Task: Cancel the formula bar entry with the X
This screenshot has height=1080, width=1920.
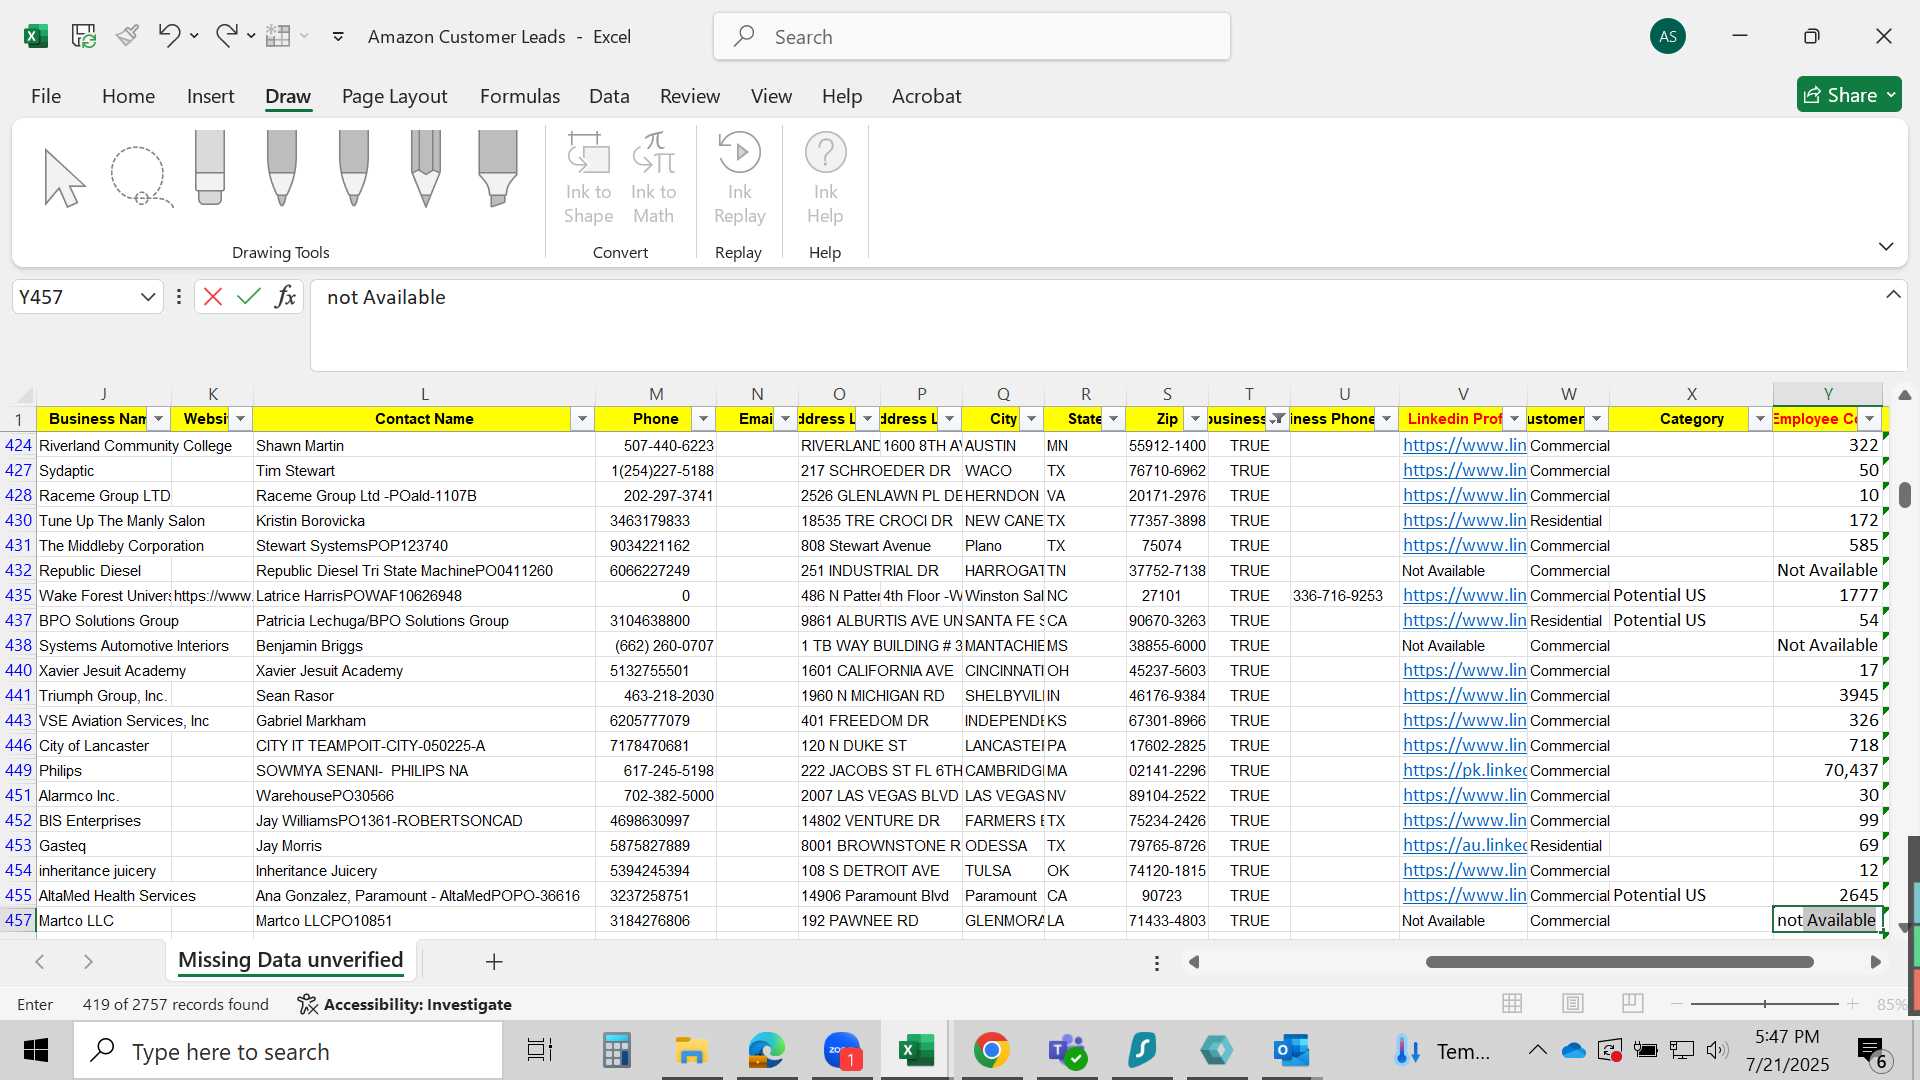Action: tap(213, 297)
